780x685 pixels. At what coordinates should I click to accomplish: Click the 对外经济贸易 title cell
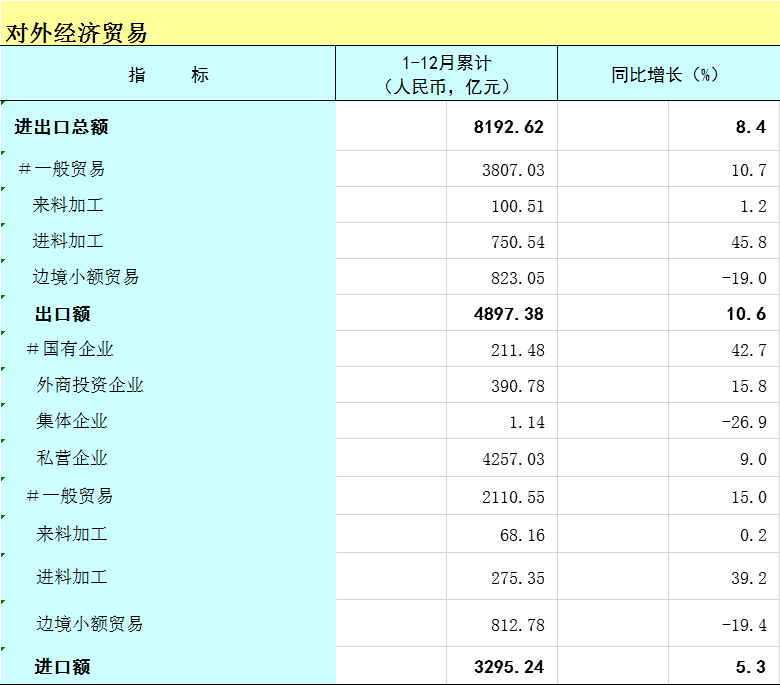pos(77,32)
